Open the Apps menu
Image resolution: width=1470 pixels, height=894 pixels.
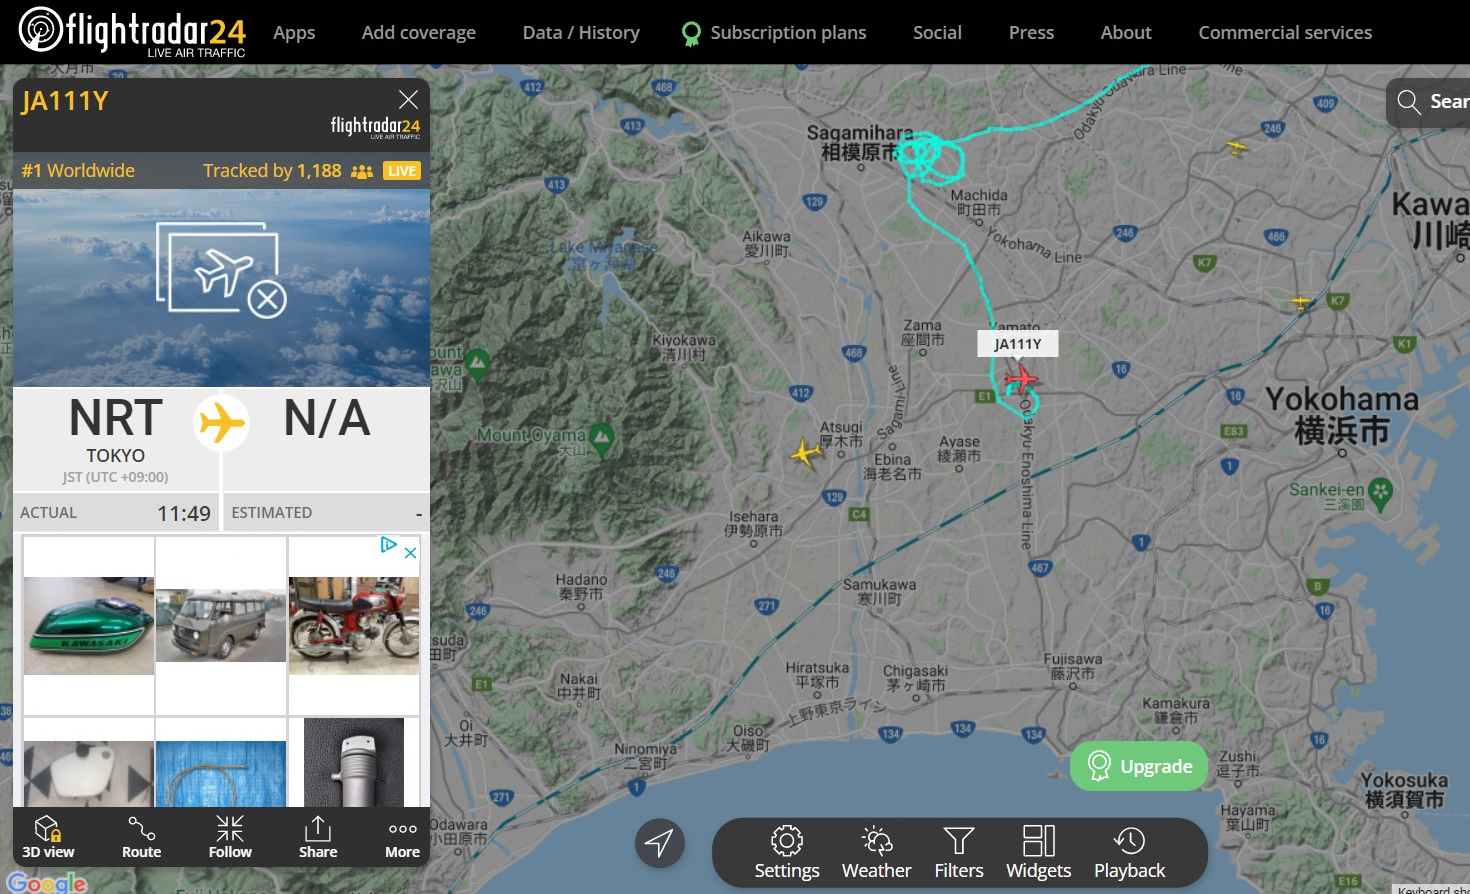coord(294,32)
